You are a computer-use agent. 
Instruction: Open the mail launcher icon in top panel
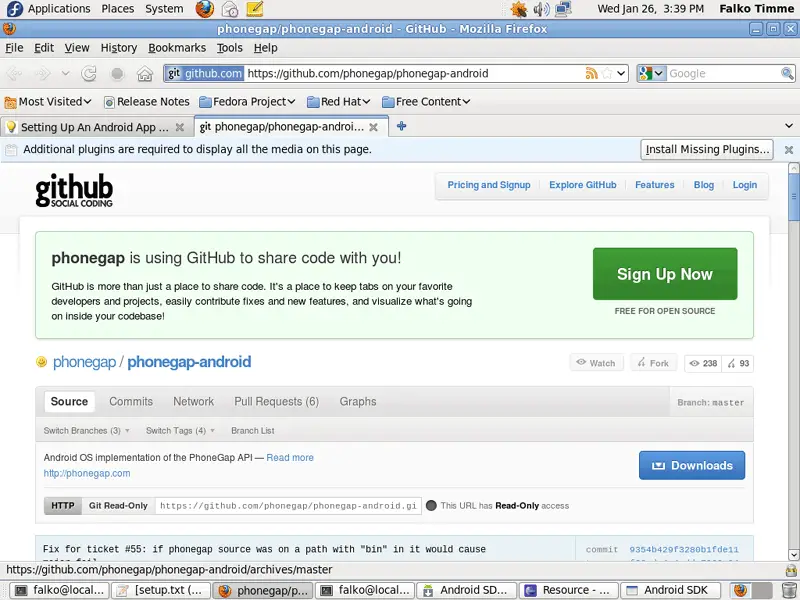click(230, 9)
